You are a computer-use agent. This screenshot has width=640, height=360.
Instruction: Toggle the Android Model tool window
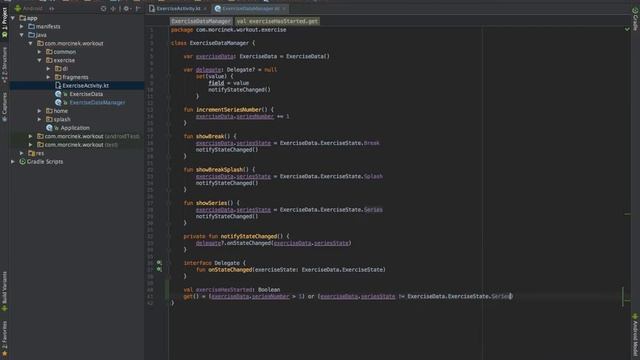635,335
